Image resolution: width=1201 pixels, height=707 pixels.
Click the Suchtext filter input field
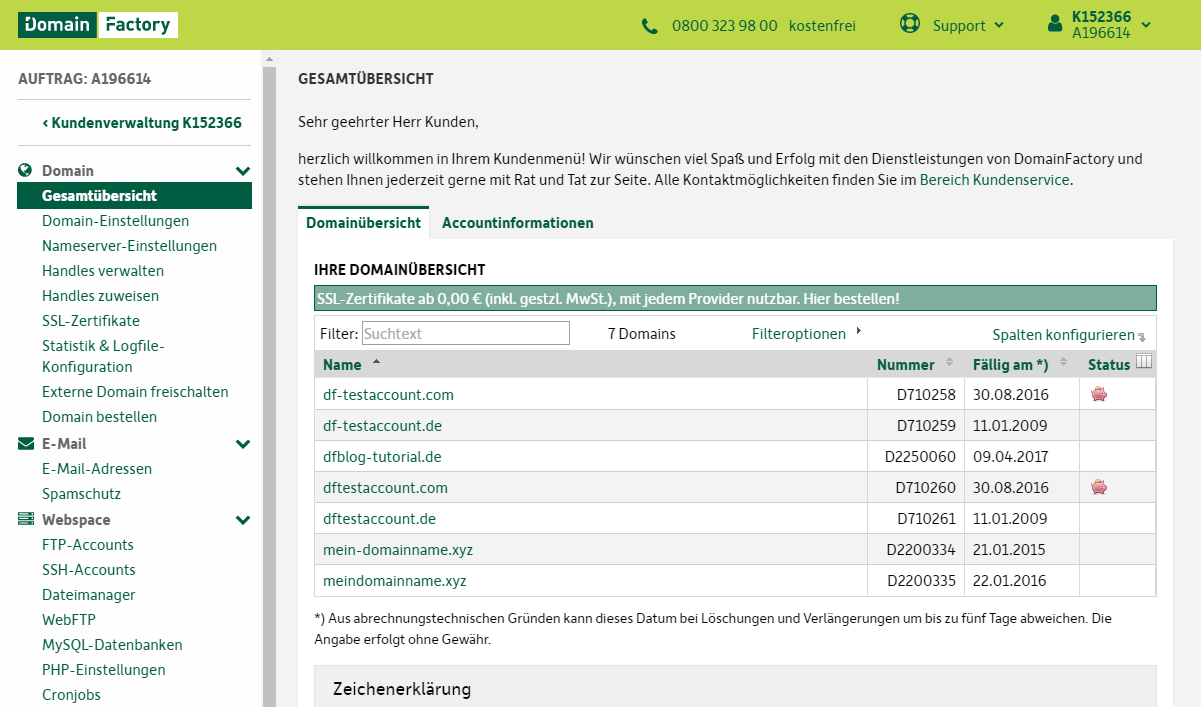465,333
